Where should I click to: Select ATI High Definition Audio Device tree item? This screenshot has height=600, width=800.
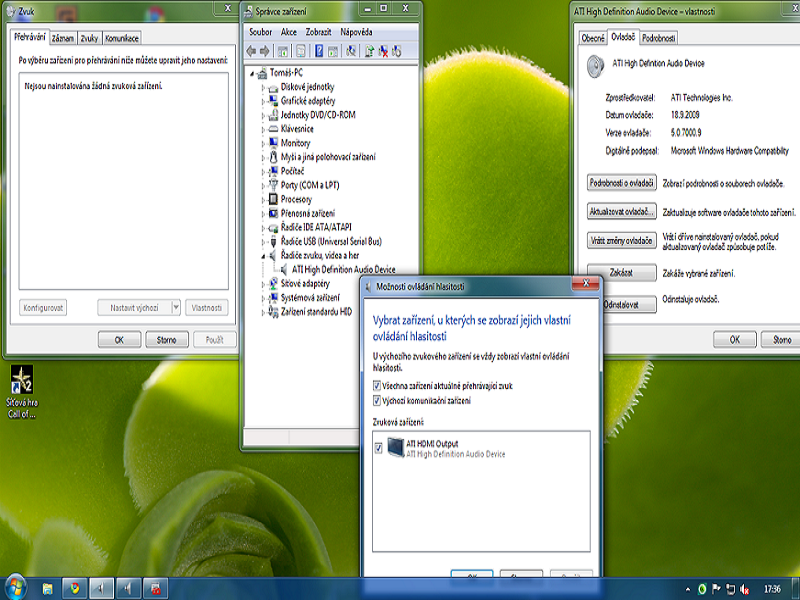343,269
